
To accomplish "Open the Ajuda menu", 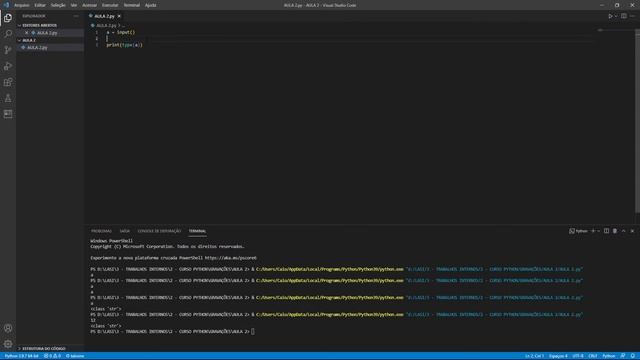I will tap(151, 5).
